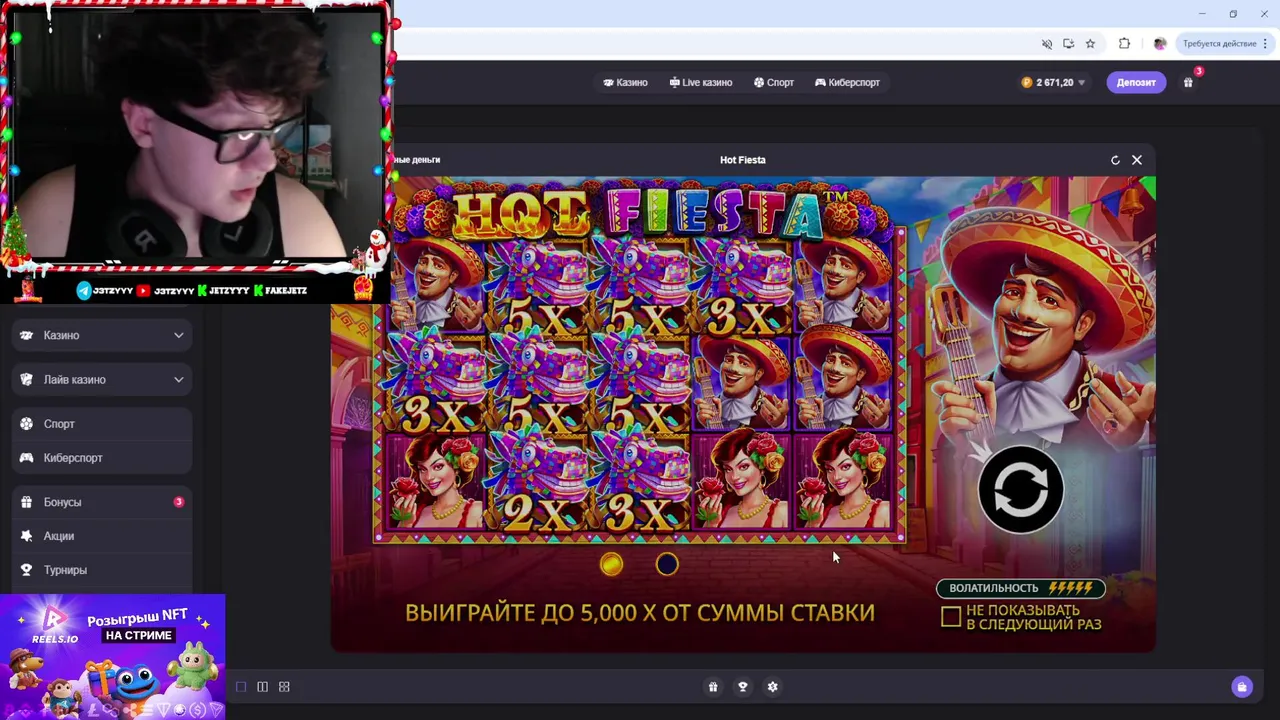Reload the Hot Fiesta game window
This screenshot has width=1280, height=720.
click(x=1115, y=160)
